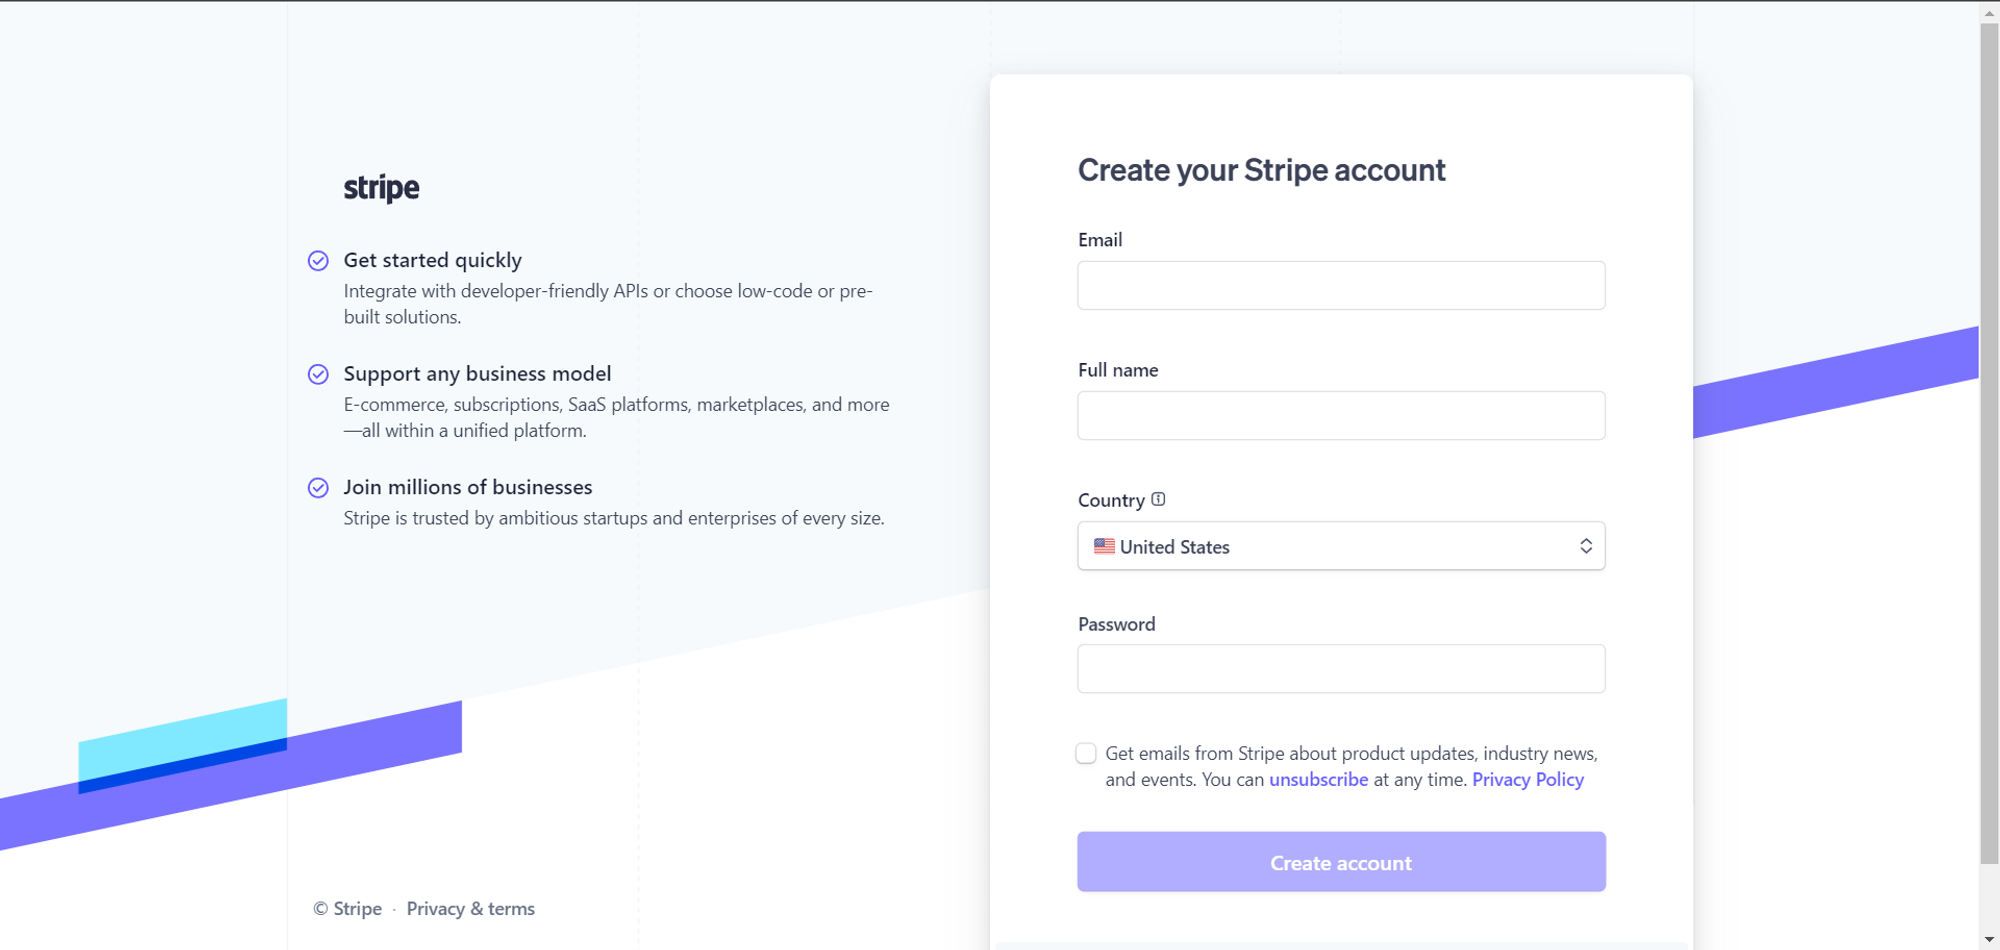This screenshot has height=950, width=2000.
Task: Check the product updates email opt-in box
Action: [x=1085, y=753]
